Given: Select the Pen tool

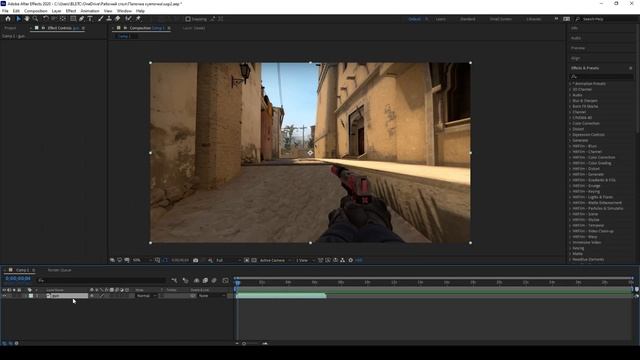Looking at the screenshot, I should point(82,19).
